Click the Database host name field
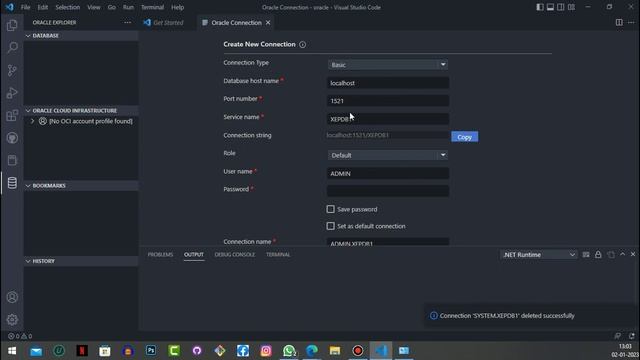640x360 pixels. [388, 83]
